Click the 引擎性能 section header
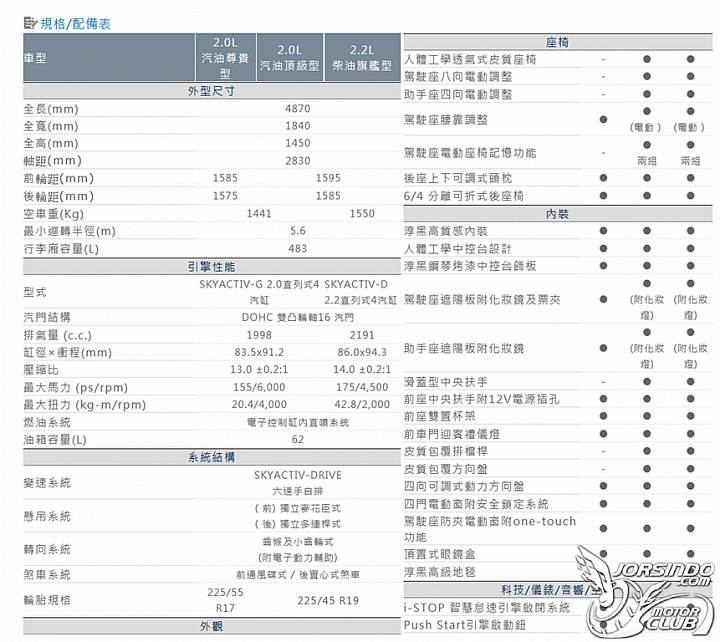The height and width of the screenshot is (642, 720). point(212,267)
